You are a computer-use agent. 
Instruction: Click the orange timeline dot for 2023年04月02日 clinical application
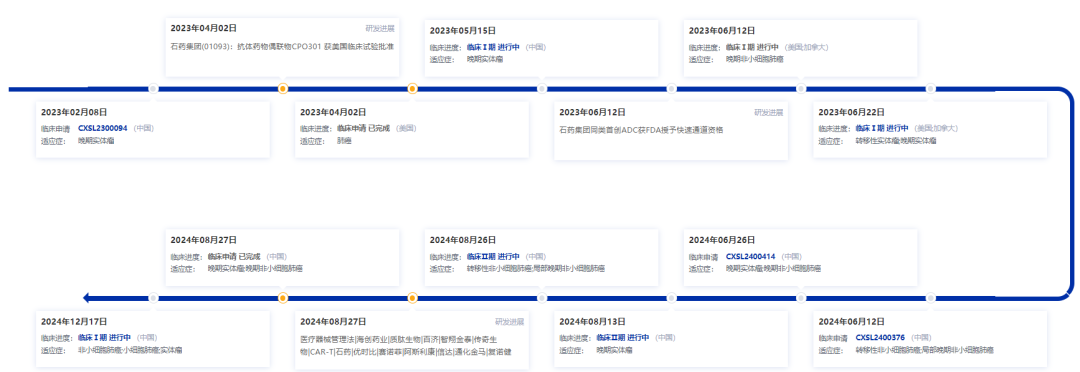[x=413, y=88]
